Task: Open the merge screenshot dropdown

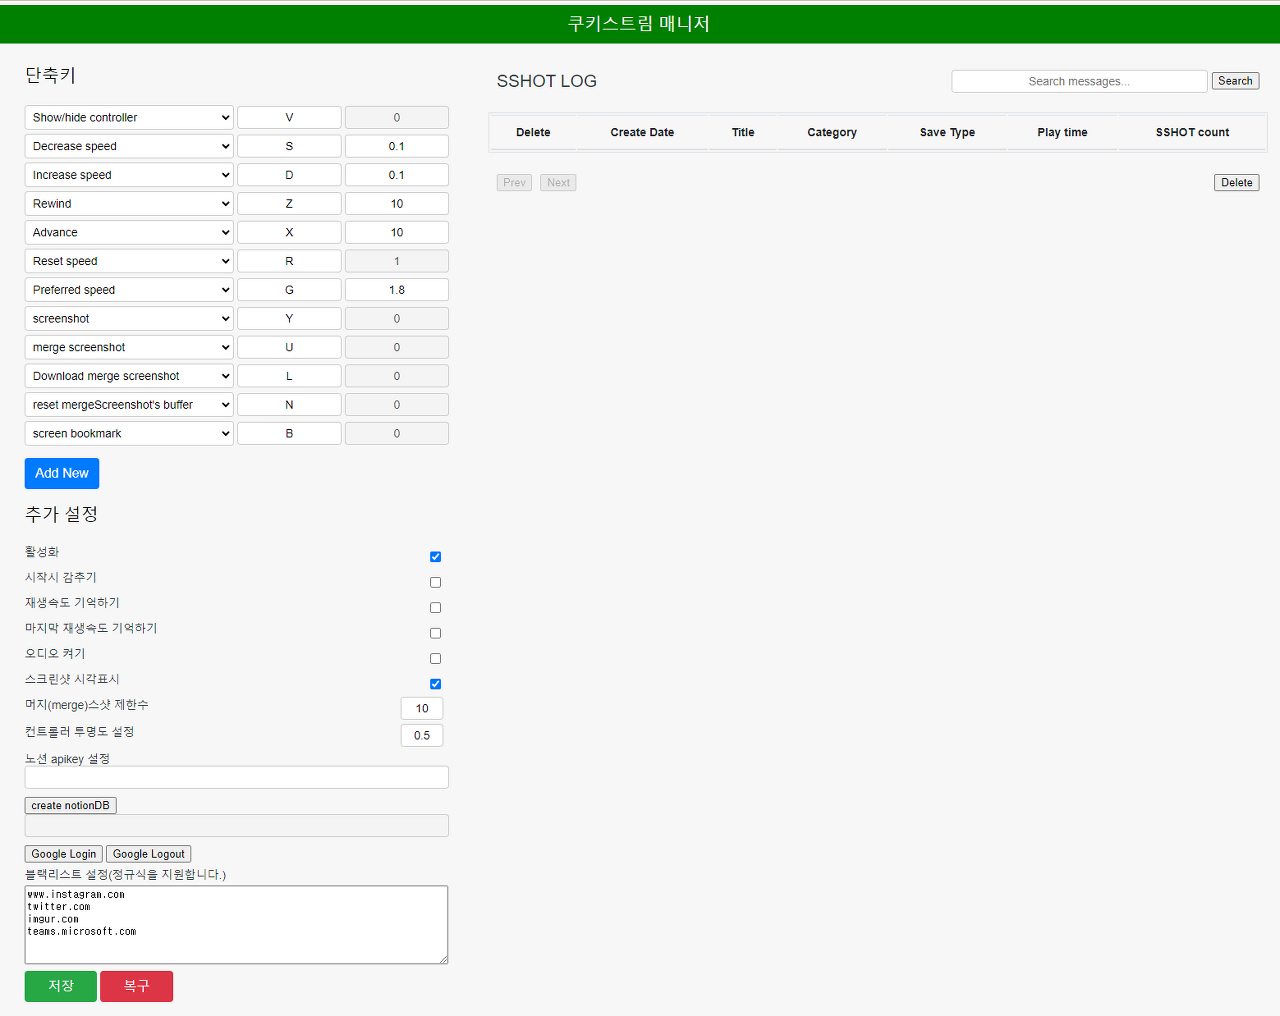Action: point(129,347)
